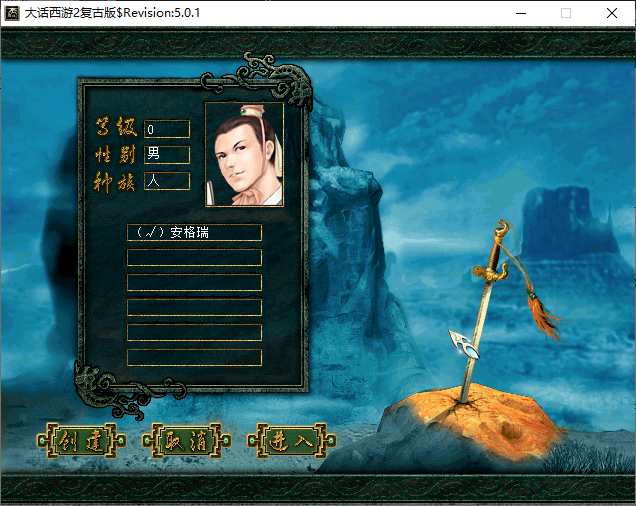Click the 进入 (Enter) button
Screen dimensions: 636x506
(287, 440)
